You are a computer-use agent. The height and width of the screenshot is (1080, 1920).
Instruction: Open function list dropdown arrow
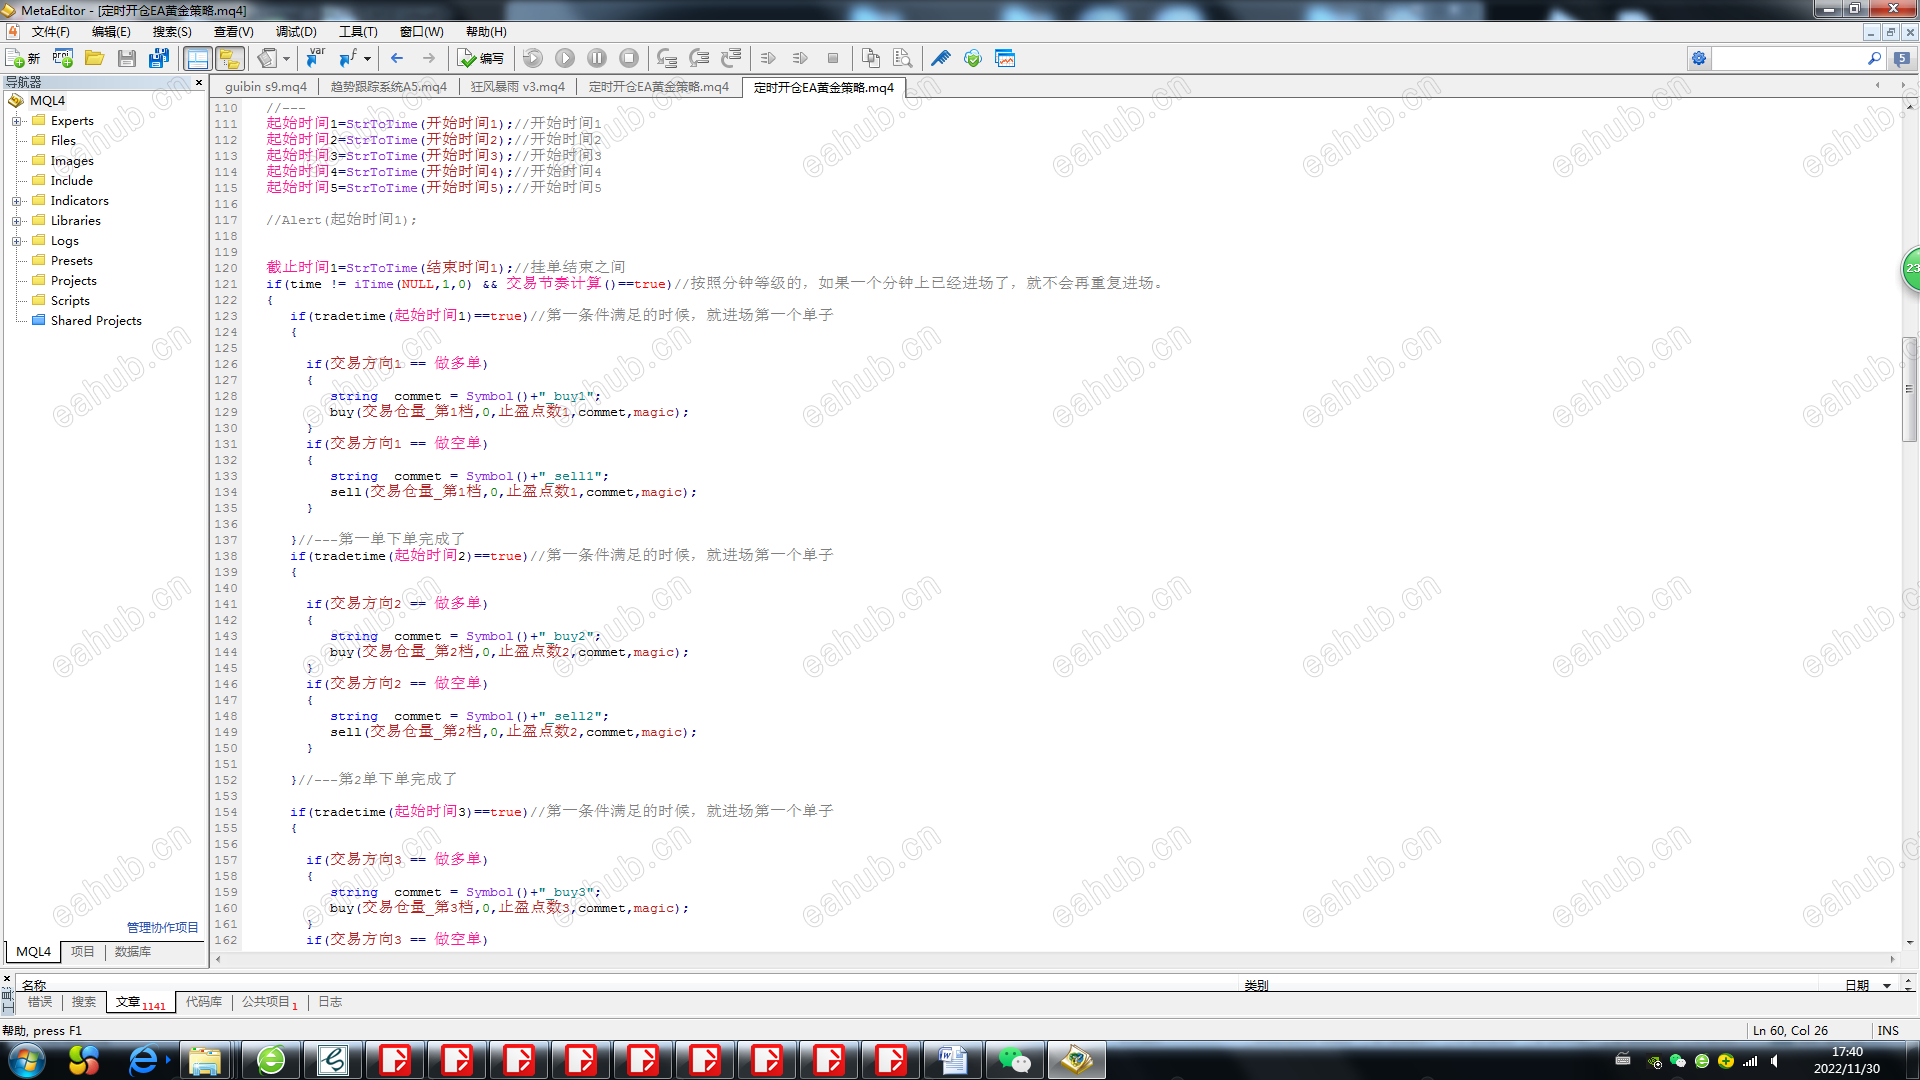[367, 58]
